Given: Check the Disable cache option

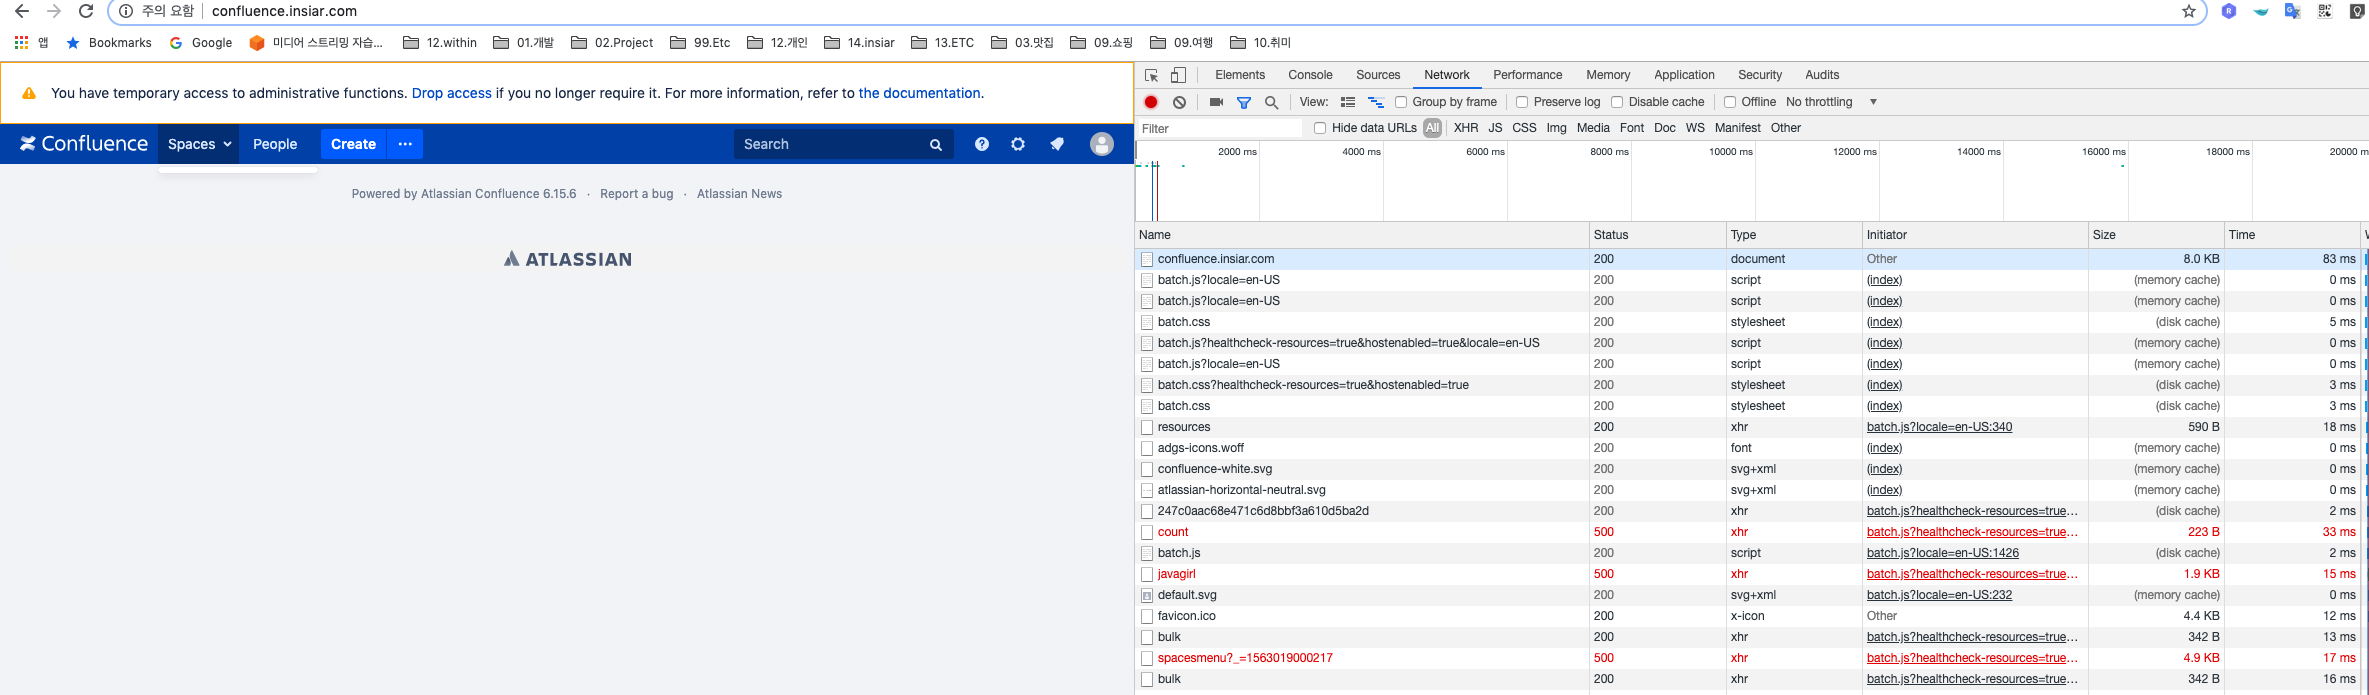Looking at the screenshot, I should coord(1617,102).
